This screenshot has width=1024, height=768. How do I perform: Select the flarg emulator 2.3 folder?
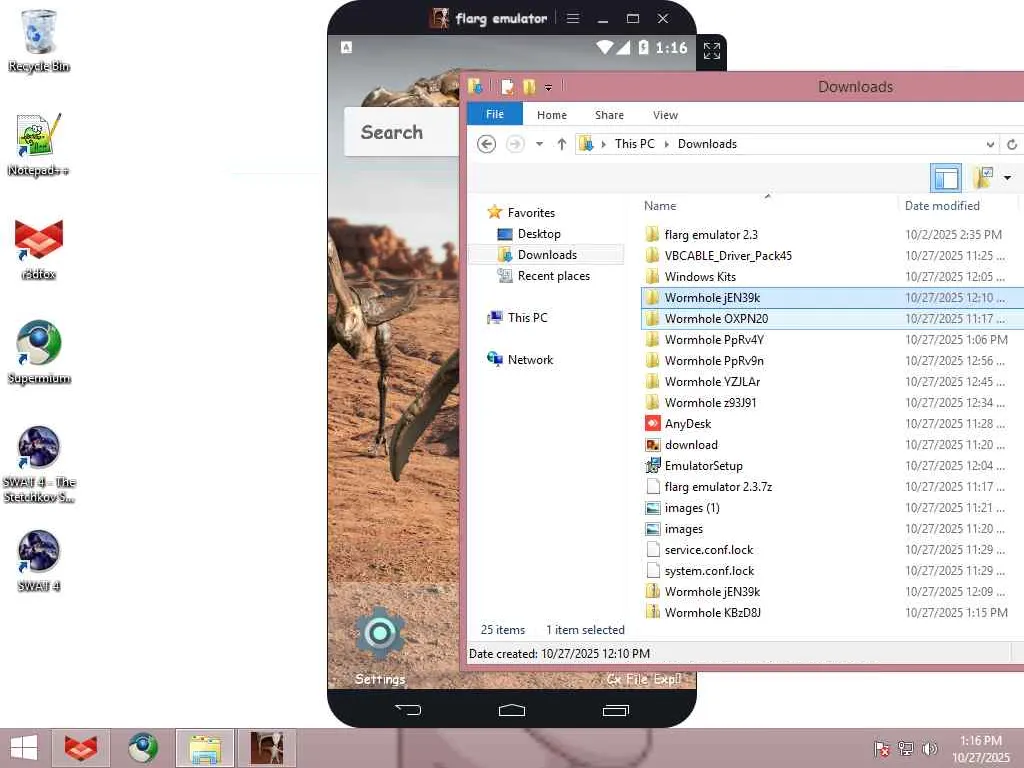711,234
